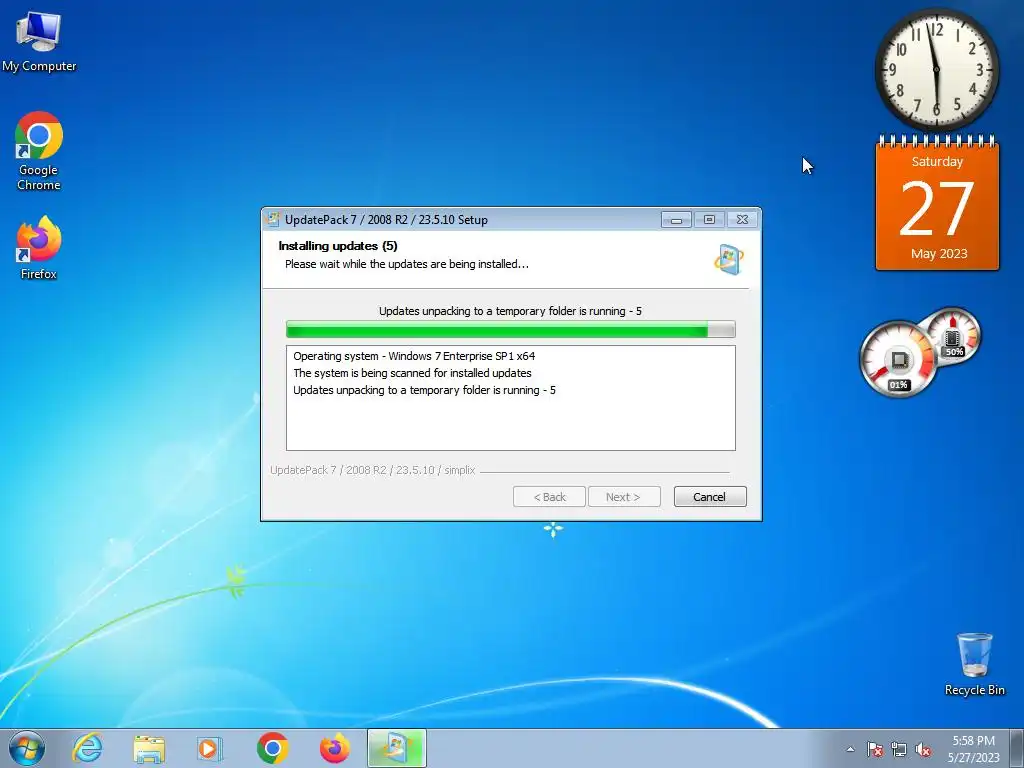Open the taskbar clock showing 5:58 PM
The height and width of the screenshot is (768, 1024).
(x=973, y=749)
